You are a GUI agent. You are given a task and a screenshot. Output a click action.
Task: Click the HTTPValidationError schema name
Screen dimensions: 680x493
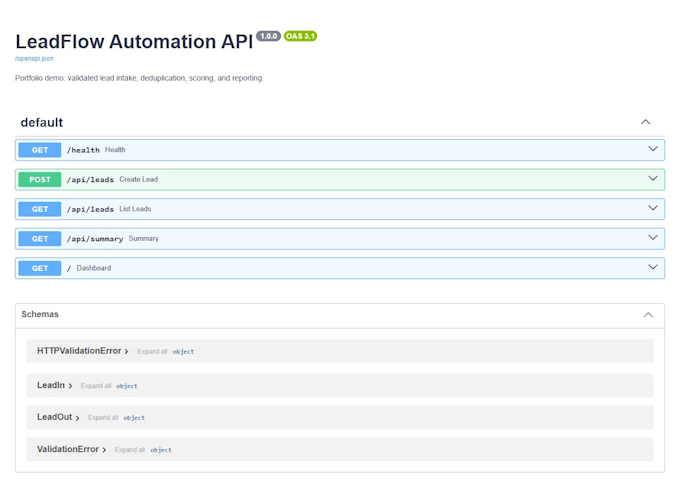point(79,351)
